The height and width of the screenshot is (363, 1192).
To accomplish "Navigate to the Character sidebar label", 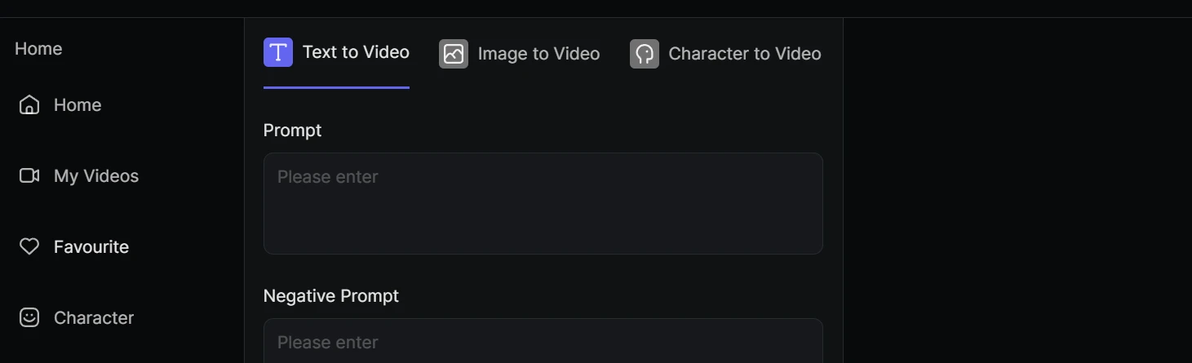I will tap(94, 317).
